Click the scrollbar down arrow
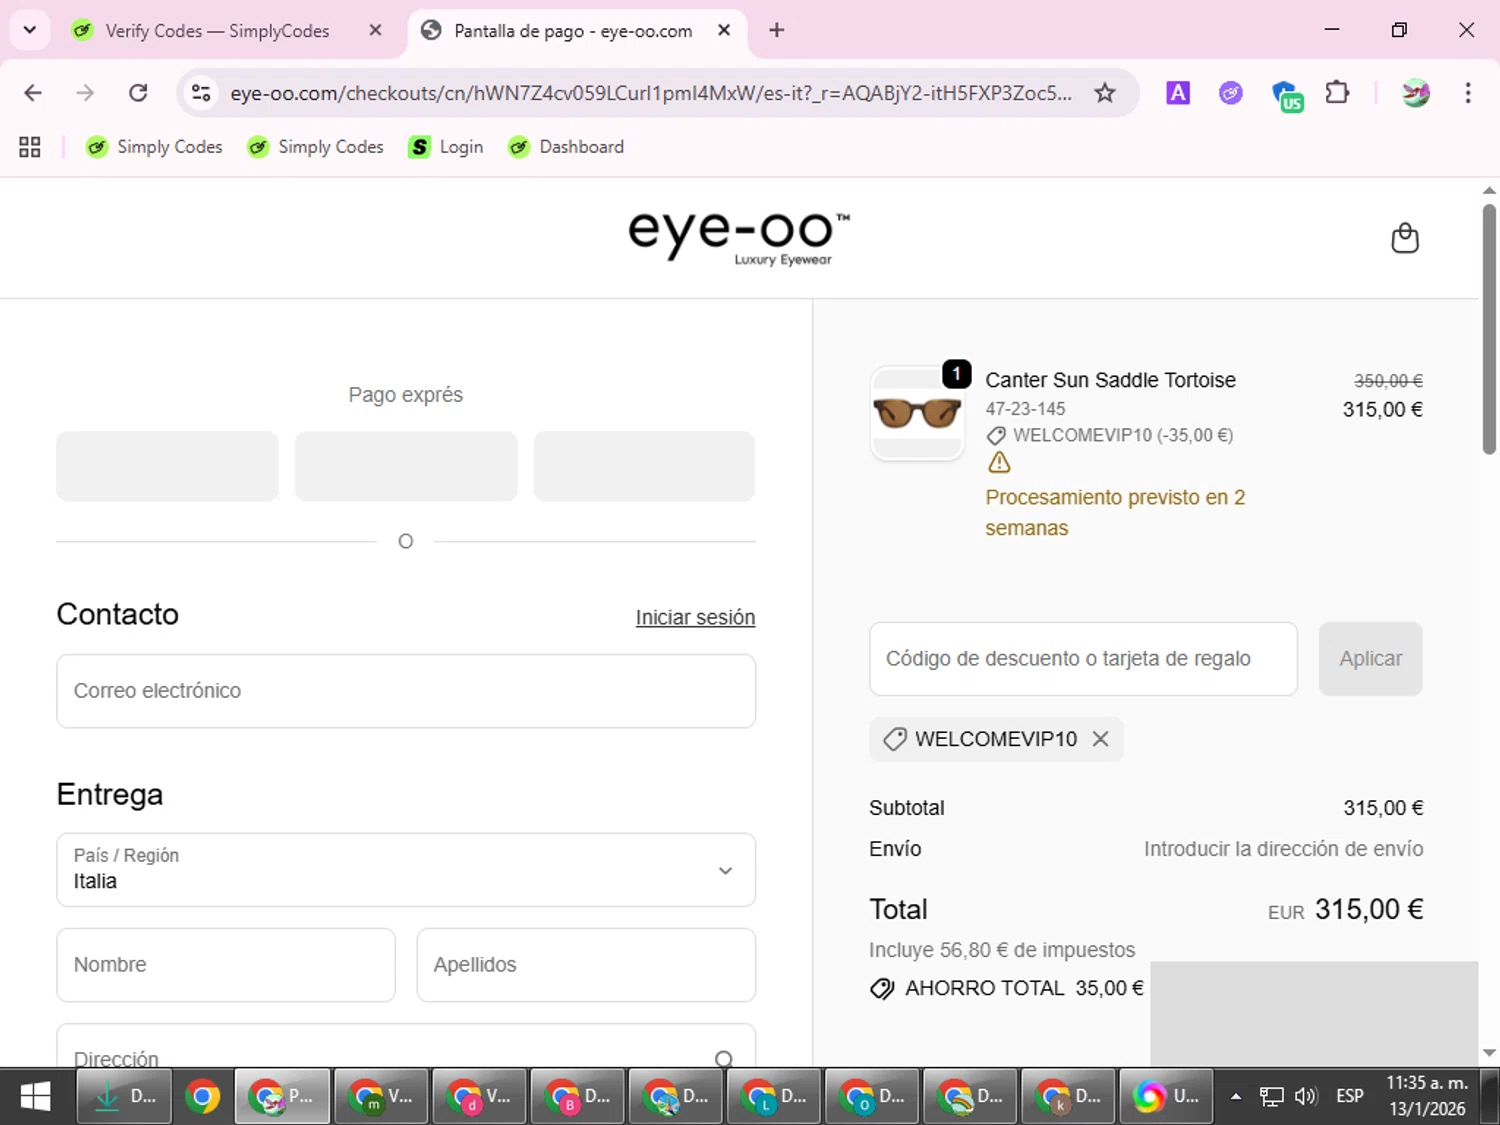Image resolution: width=1500 pixels, height=1125 pixels. click(x=1489, y=1053)
